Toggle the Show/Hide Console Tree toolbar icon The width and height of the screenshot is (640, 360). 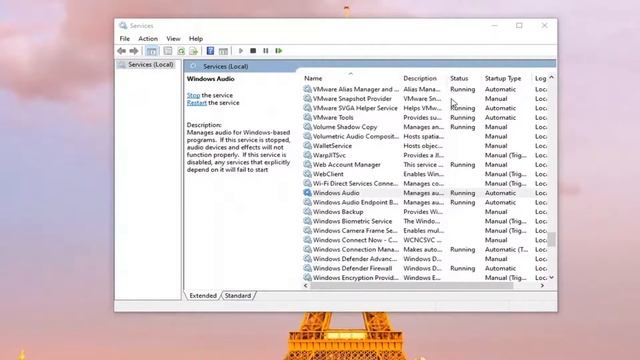click(151, 51)
